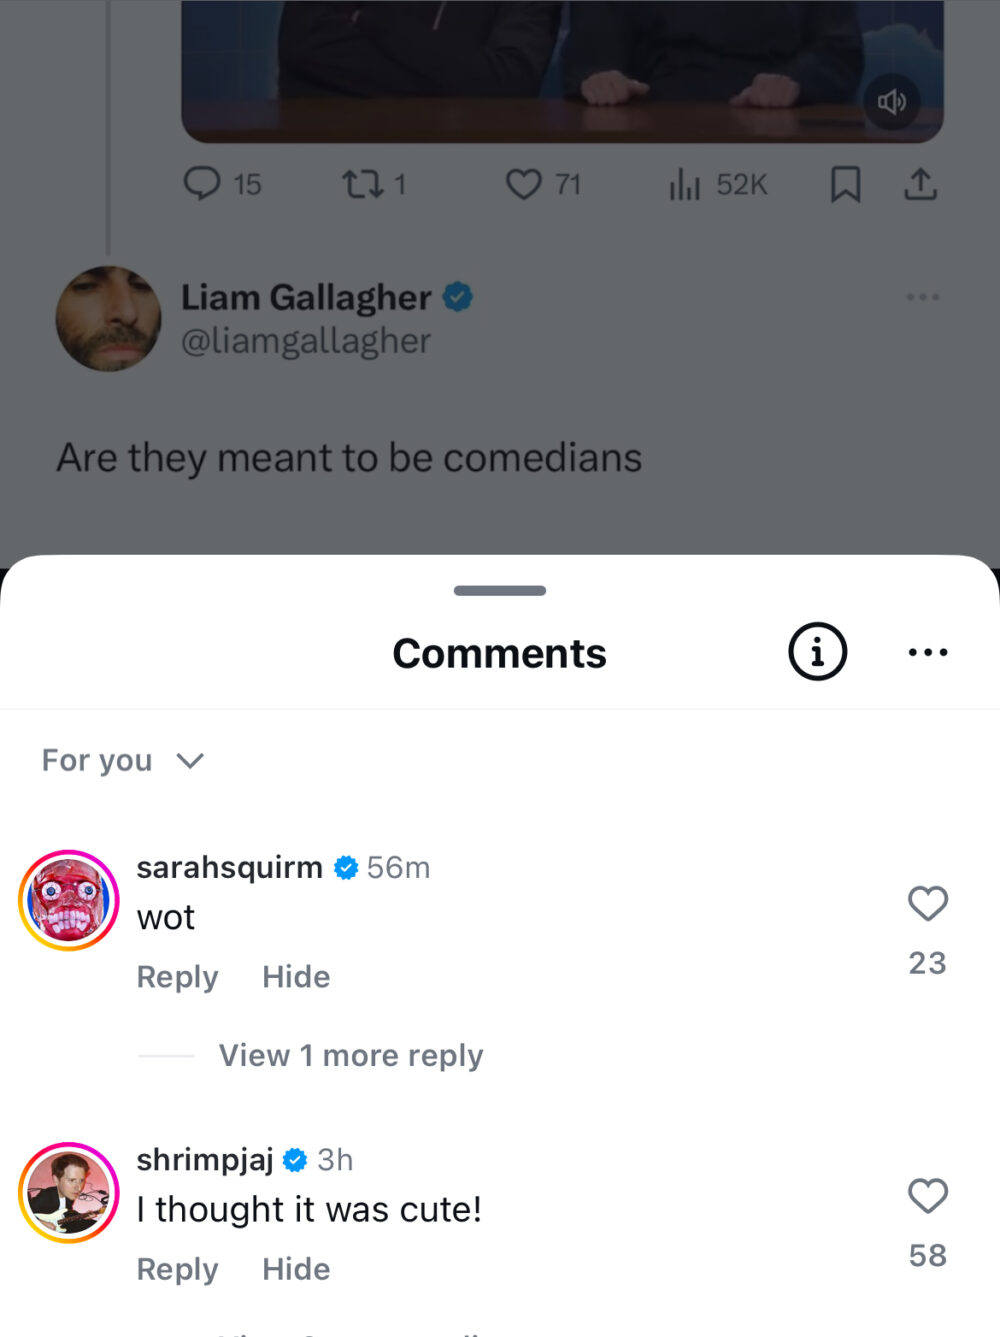Tap the comment bubble reply icon
1000x1337 pixels.
(202, 184)
